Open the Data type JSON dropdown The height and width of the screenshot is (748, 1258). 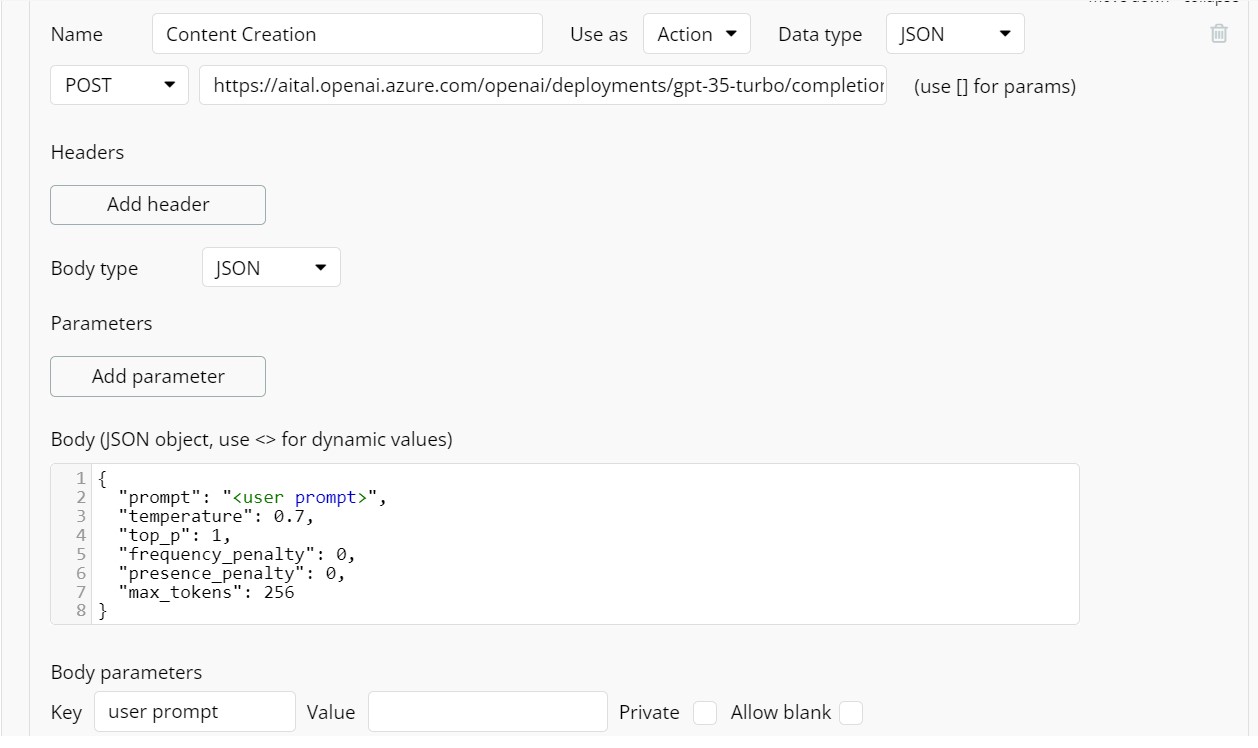(954, 34)
